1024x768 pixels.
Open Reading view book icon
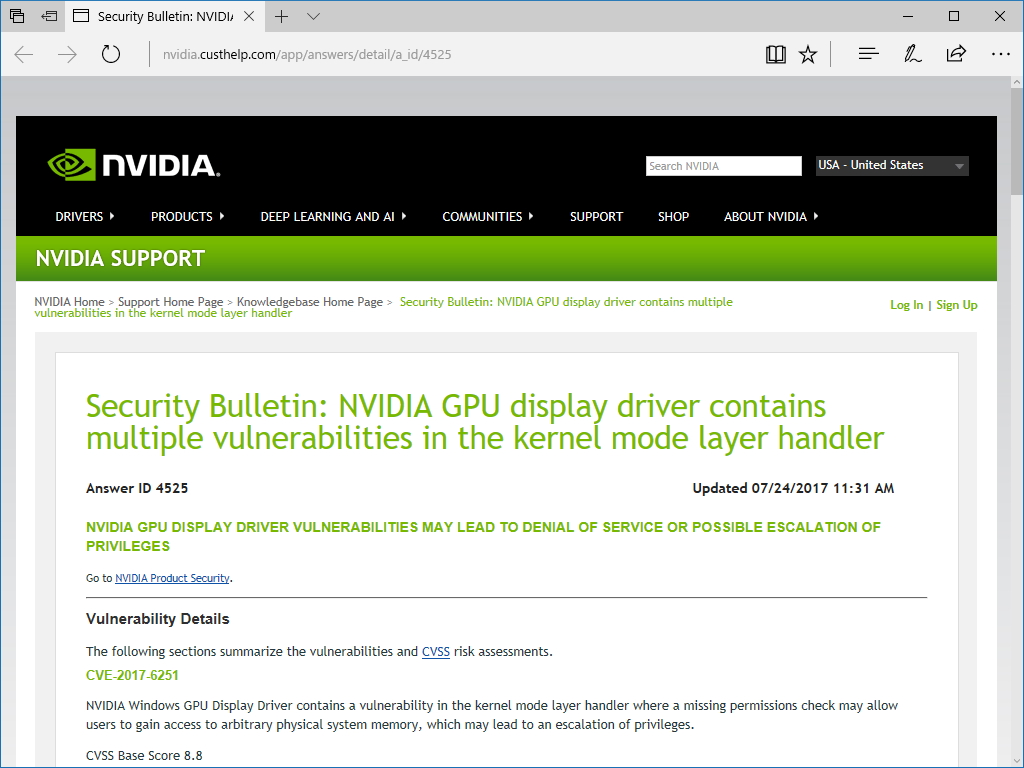click(775, 54)
